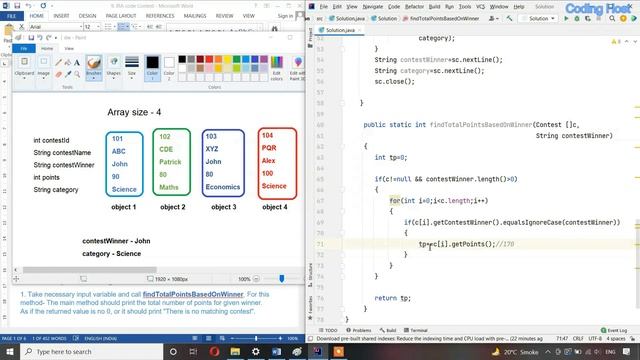640x360 pixels.
Task: Open the Solution run configuration dropdown
Action: pyautogui.click(x=539, y=18)
